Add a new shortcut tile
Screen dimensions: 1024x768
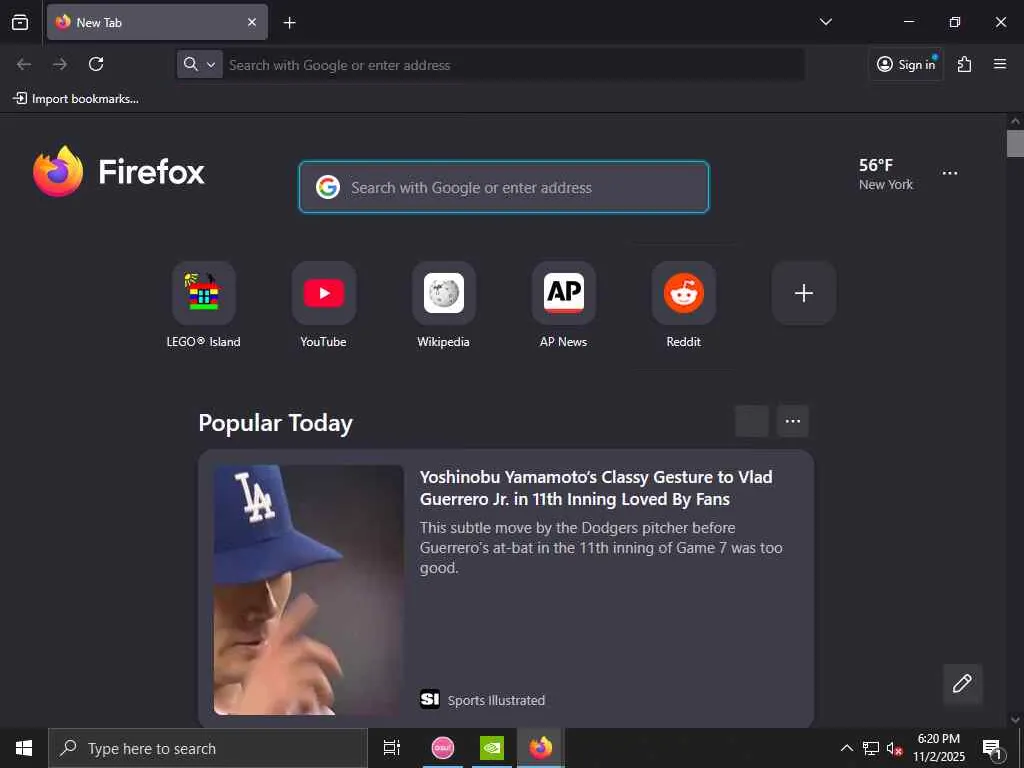pos(804,293)
